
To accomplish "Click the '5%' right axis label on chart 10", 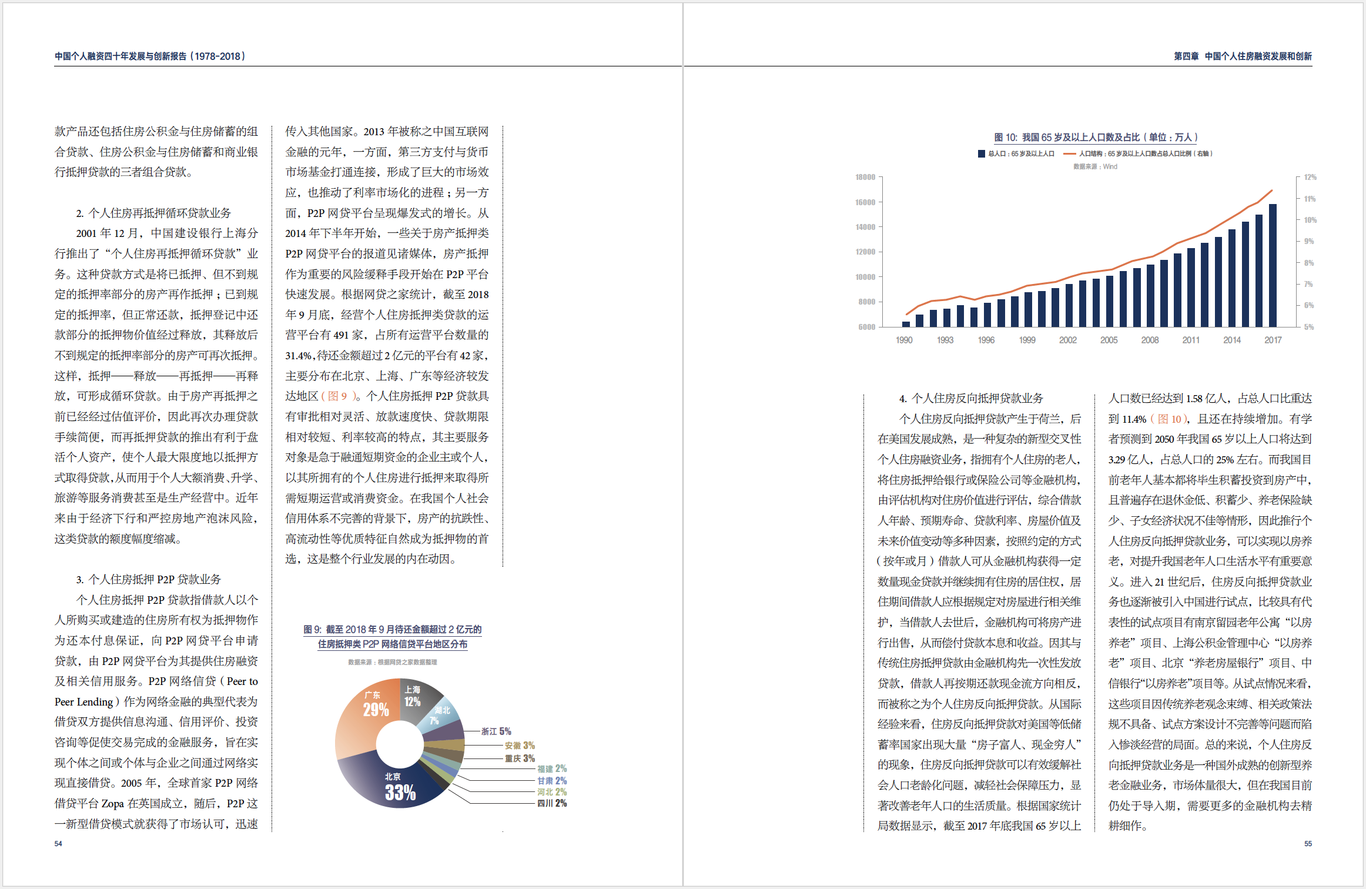I will click(1309, 327).
